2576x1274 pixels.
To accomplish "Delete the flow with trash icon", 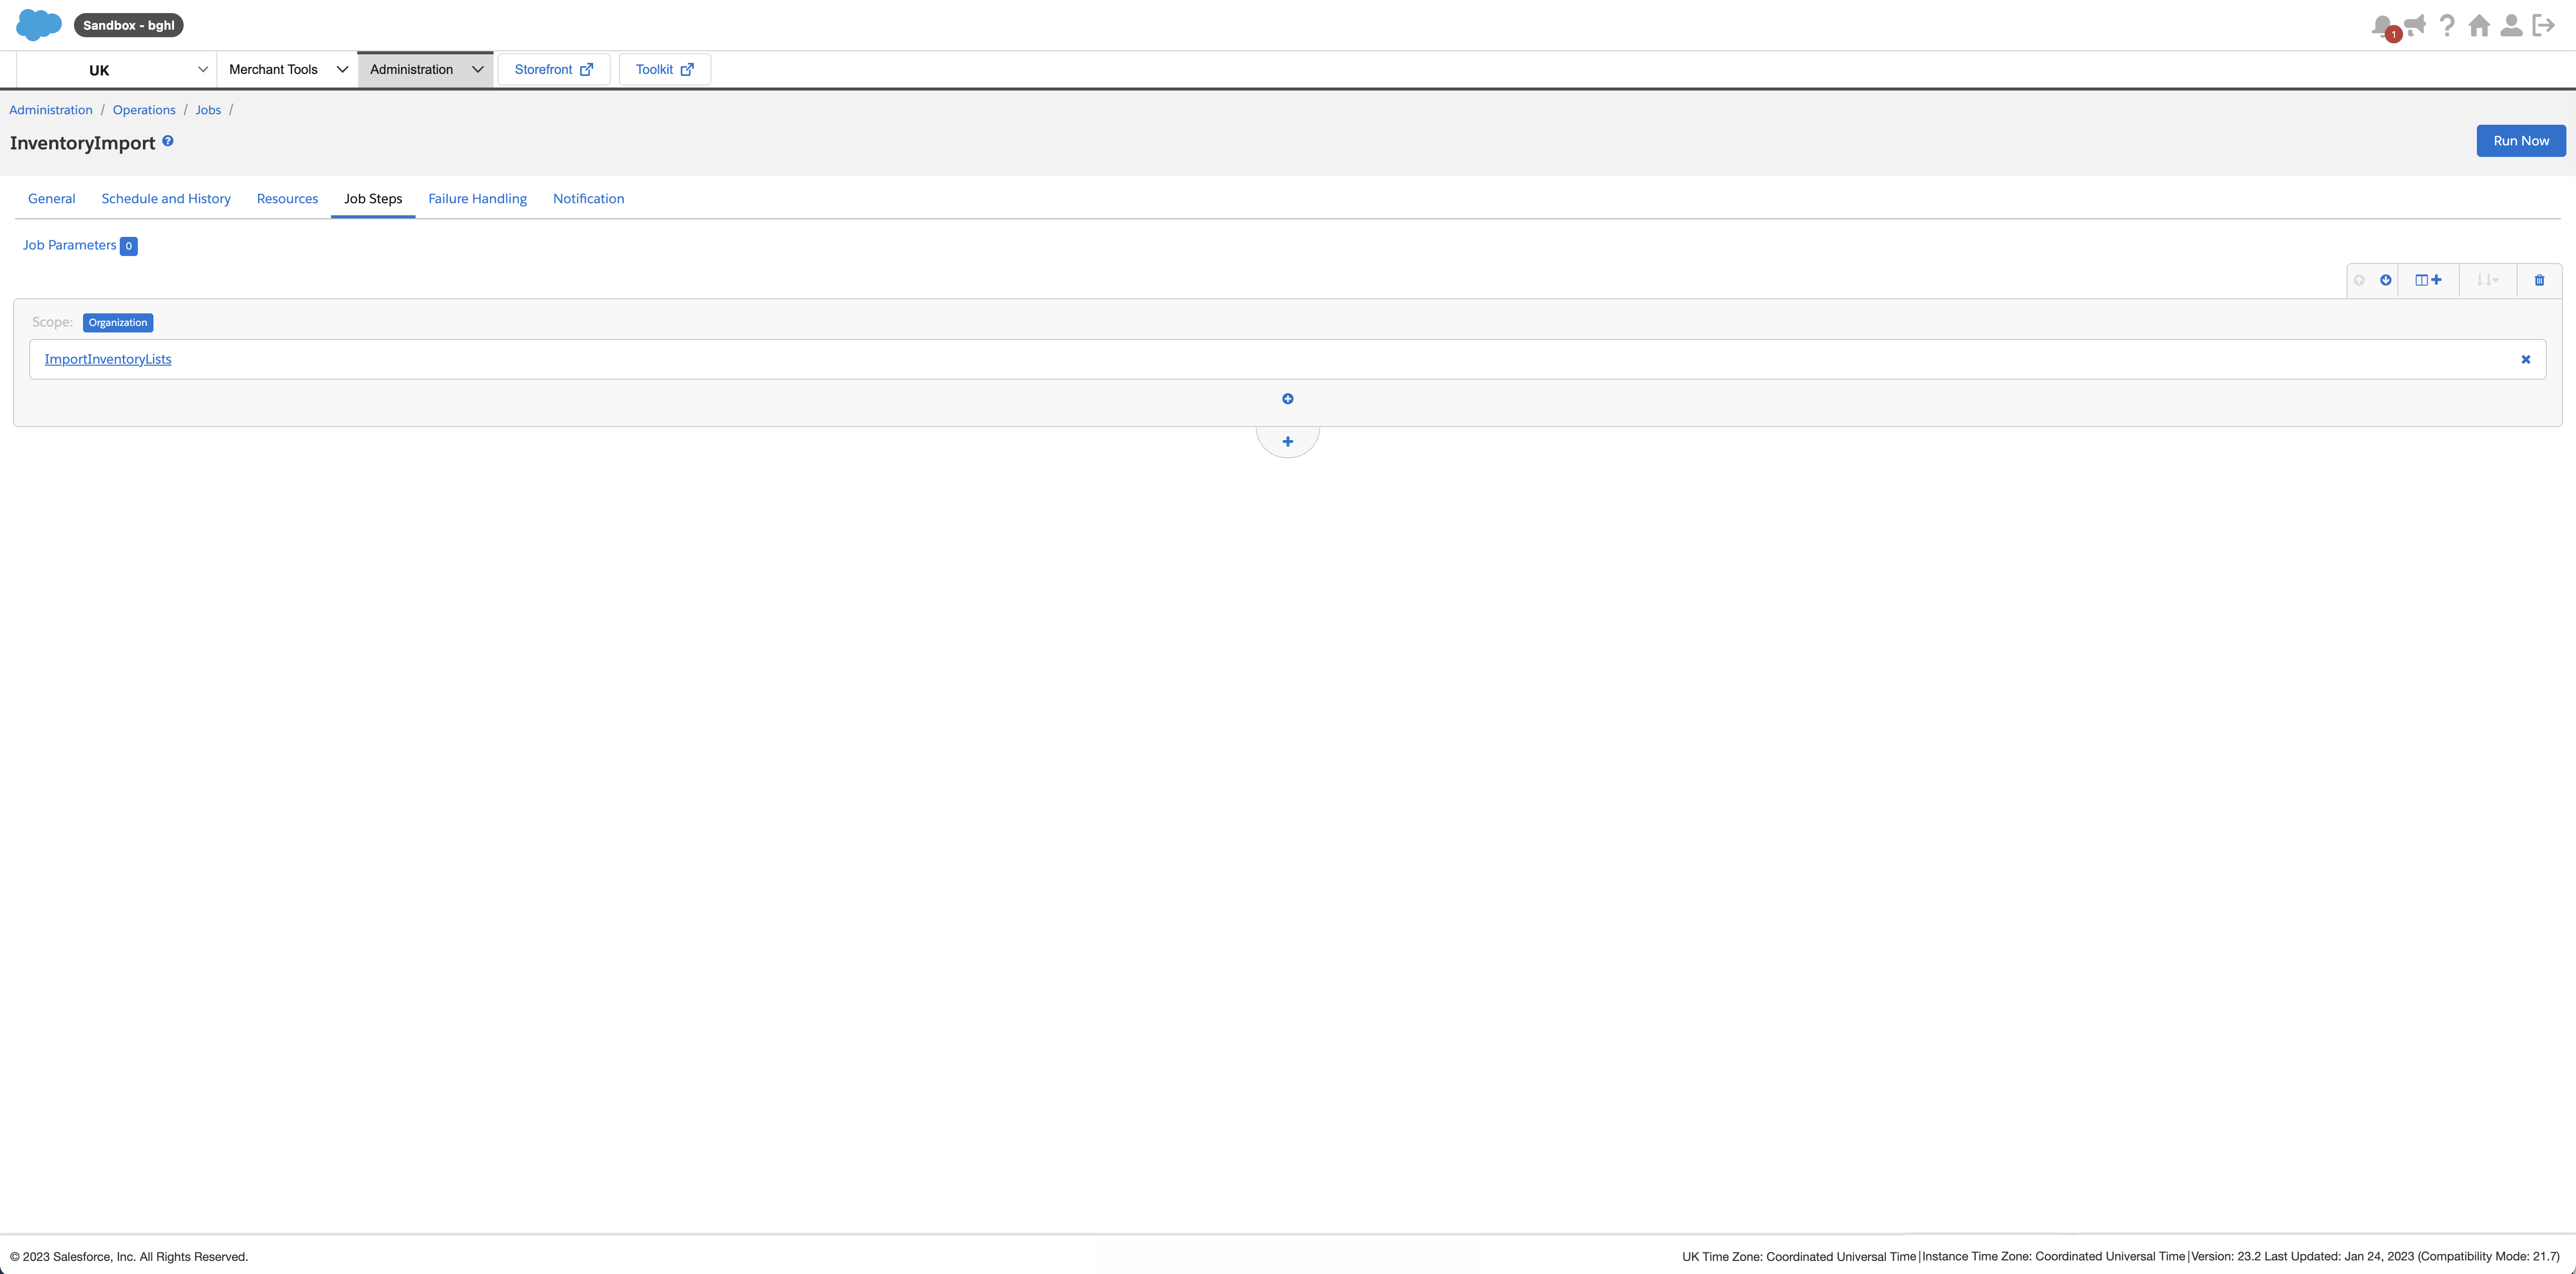I will [x=2539, y=280].
